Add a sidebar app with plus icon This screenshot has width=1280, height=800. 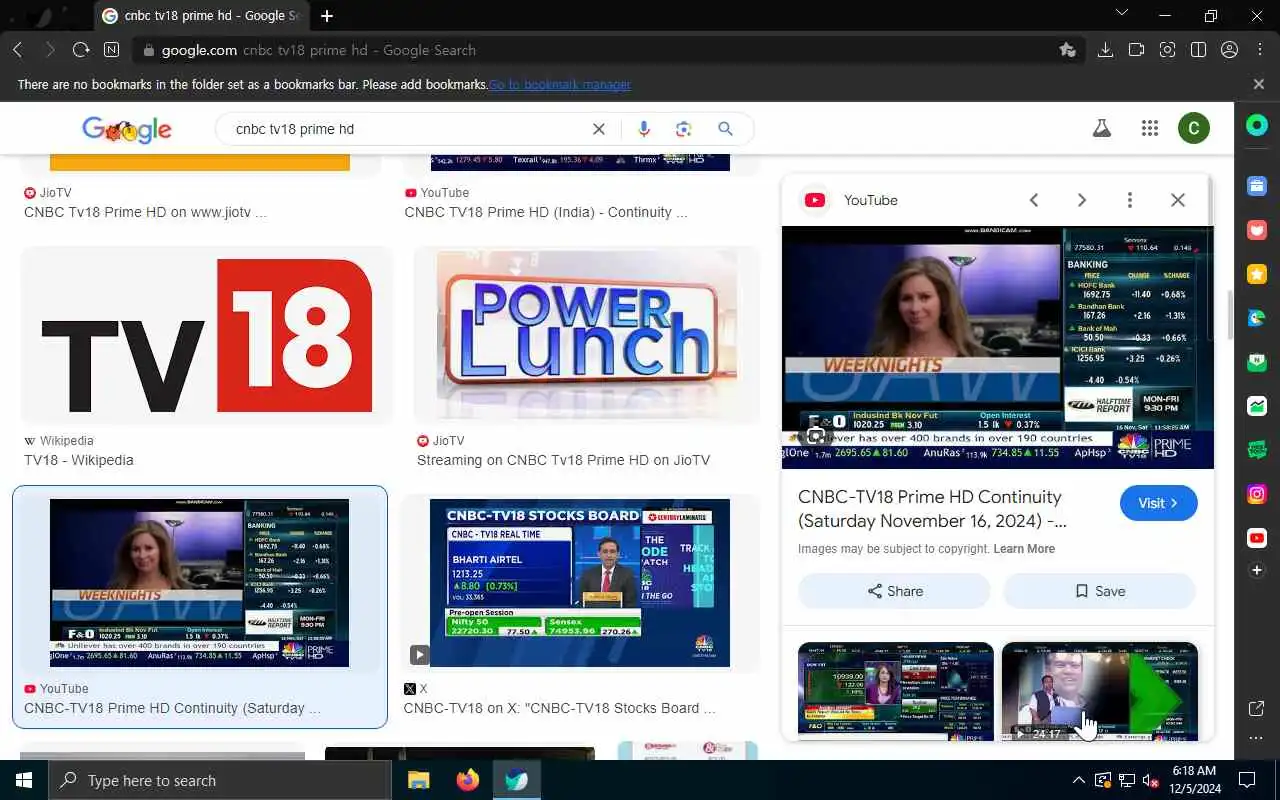point(1257,570)
